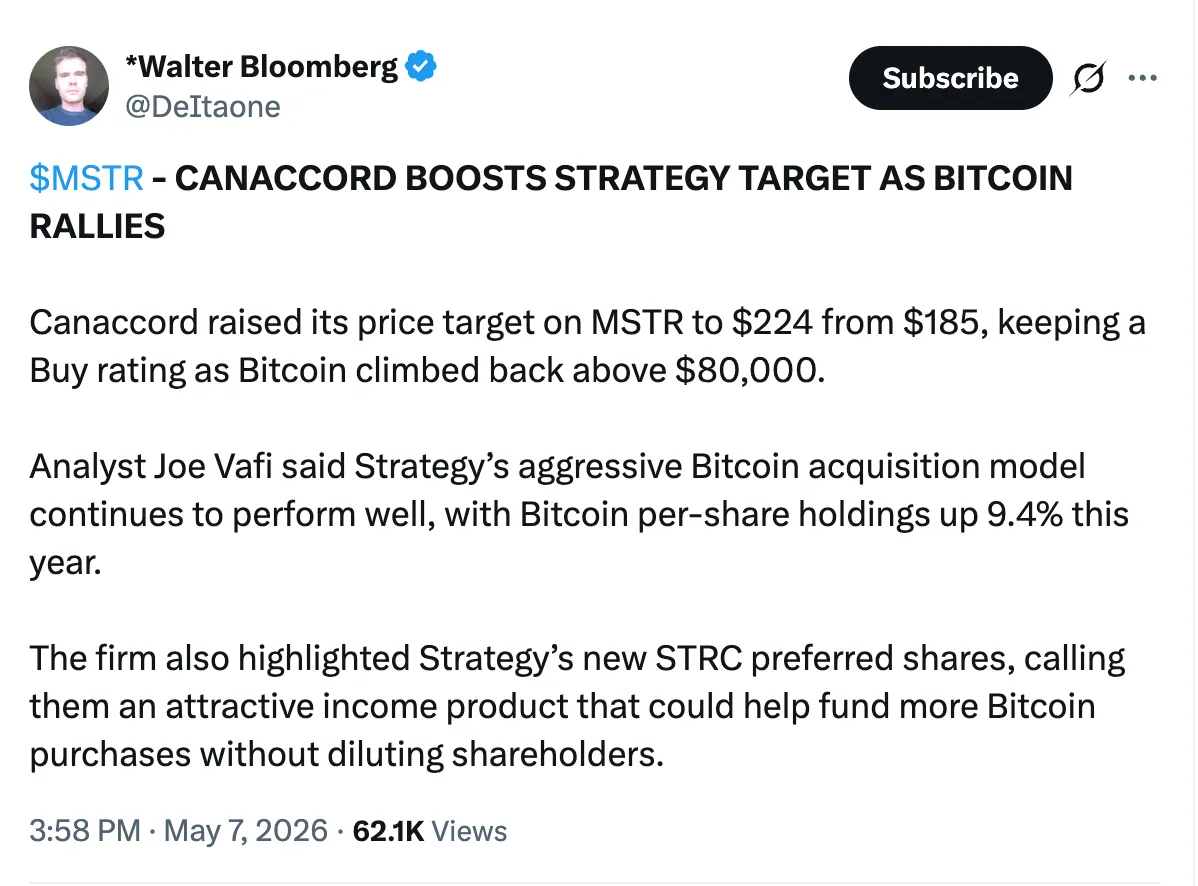
Task: Visit the *Walter Bloomberg display name
Action: pos(261,66)
